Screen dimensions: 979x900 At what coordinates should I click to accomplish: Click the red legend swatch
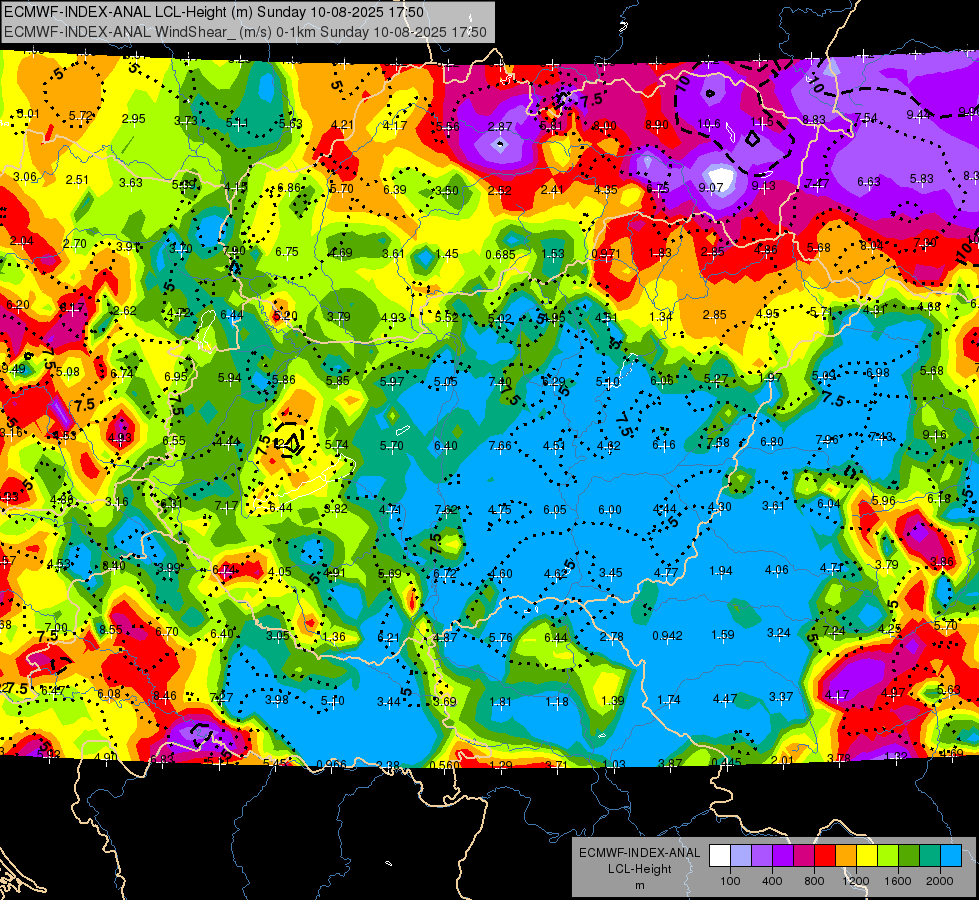pos(825,856)
